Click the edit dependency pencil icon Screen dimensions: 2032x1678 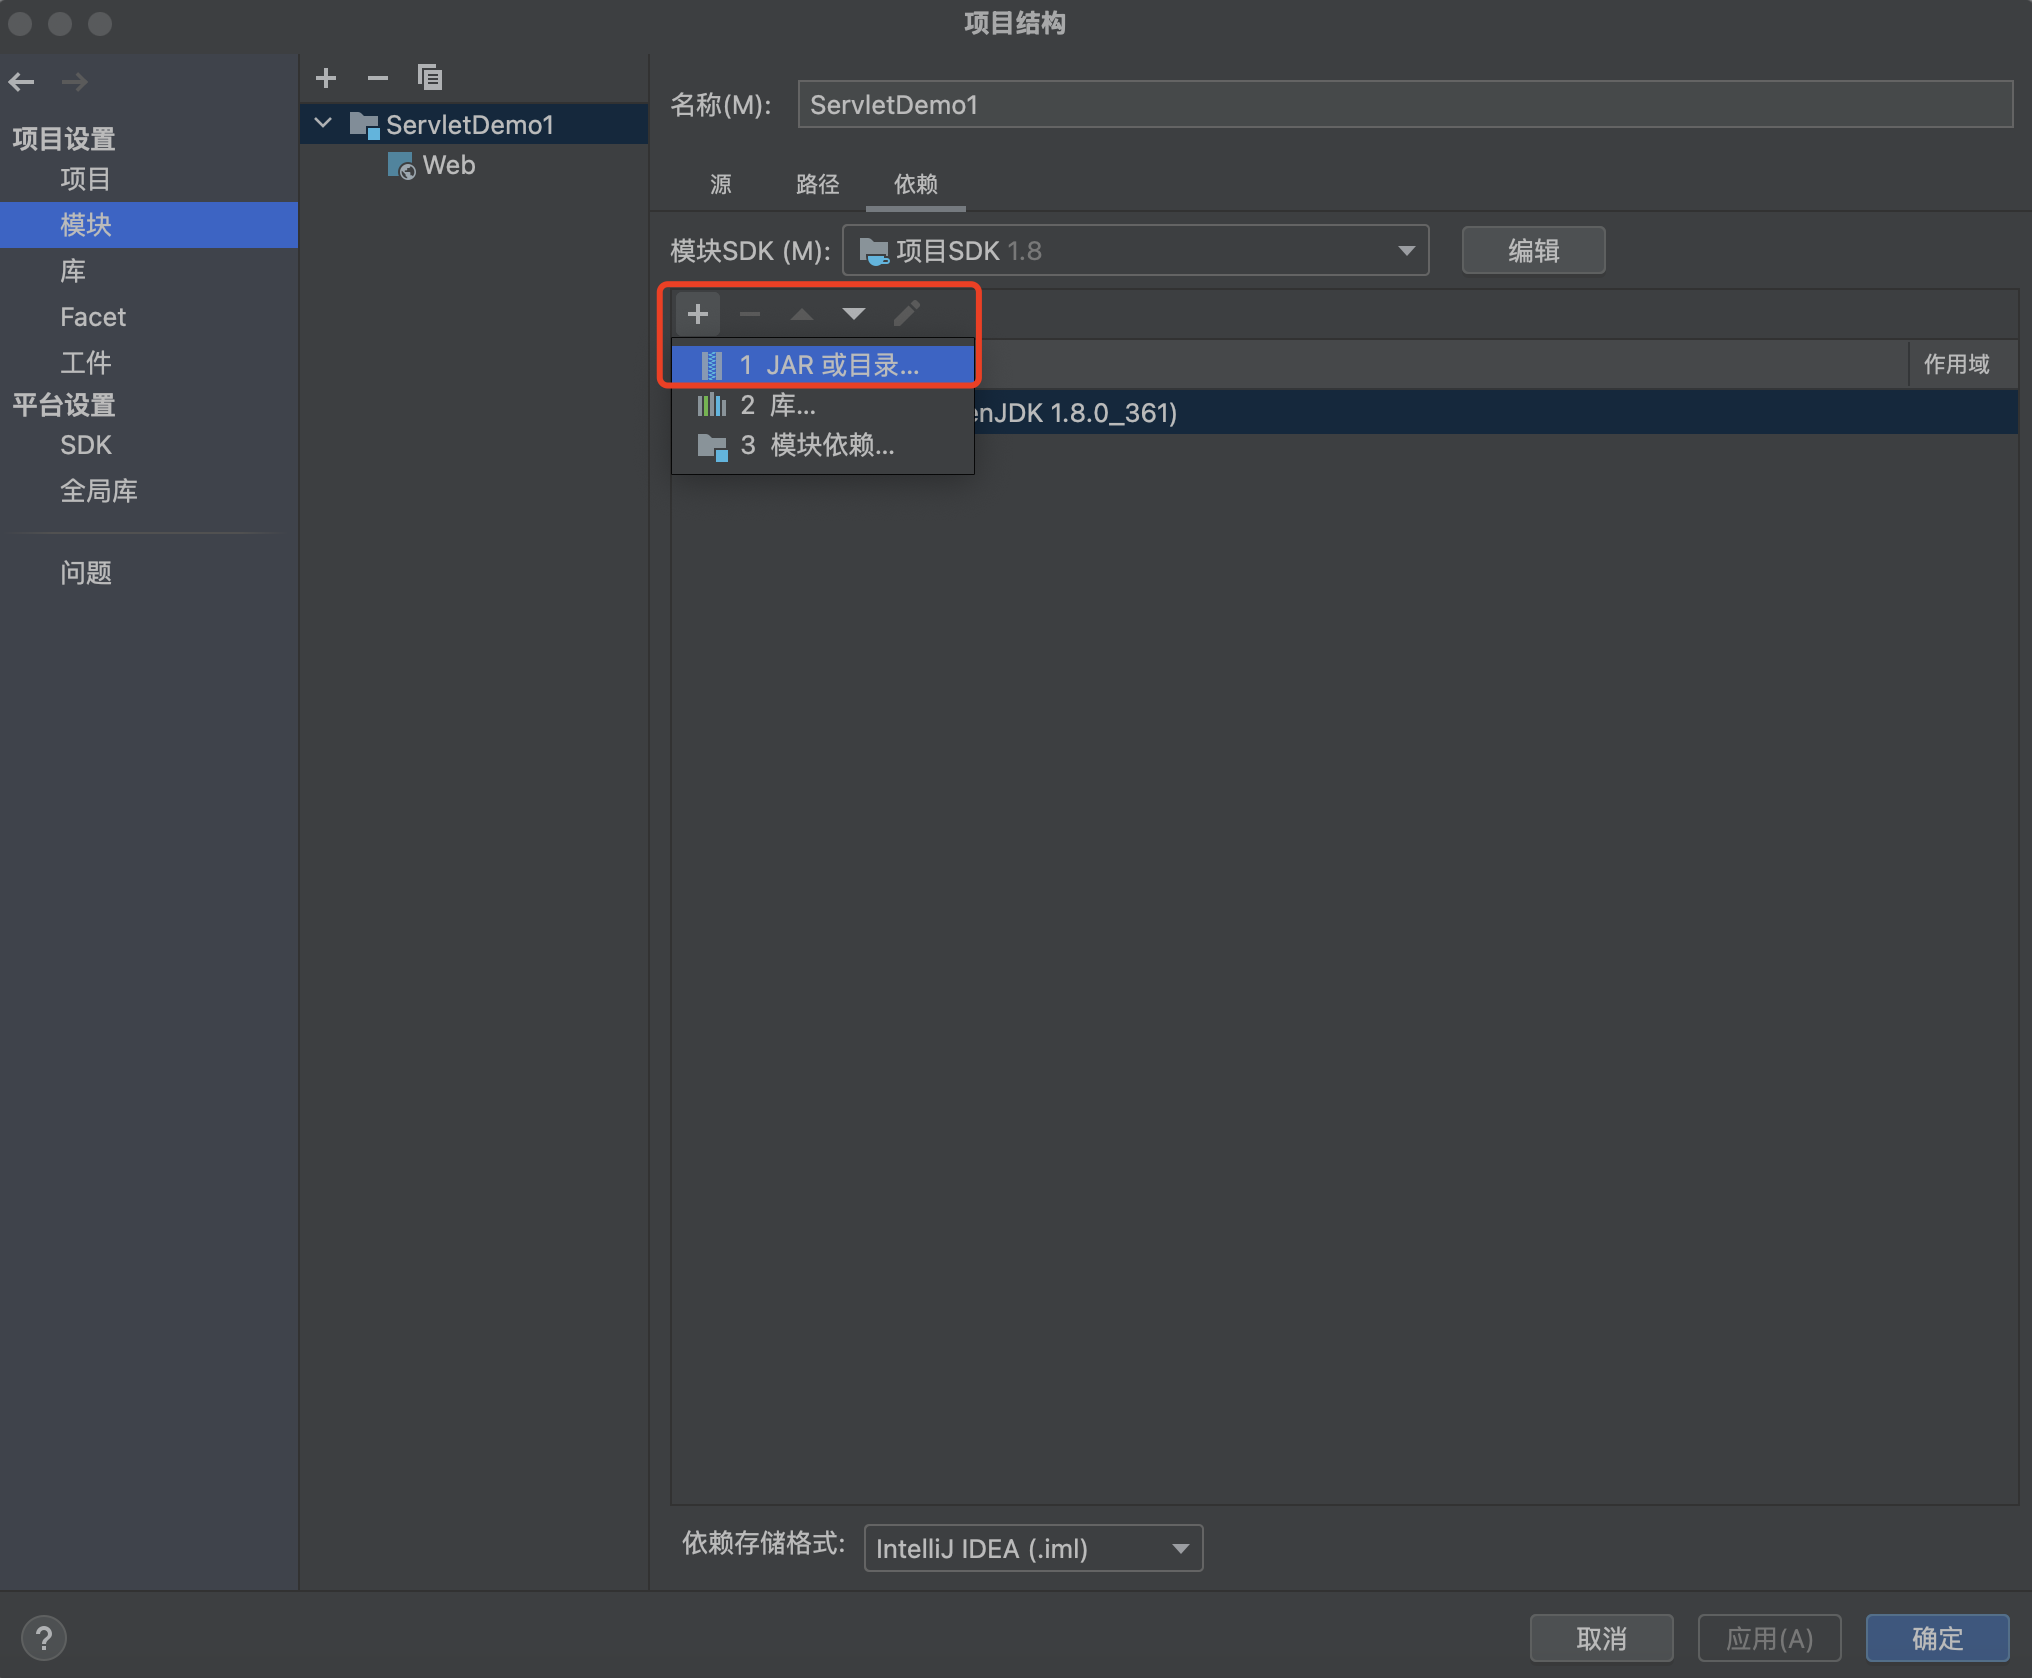906,314
